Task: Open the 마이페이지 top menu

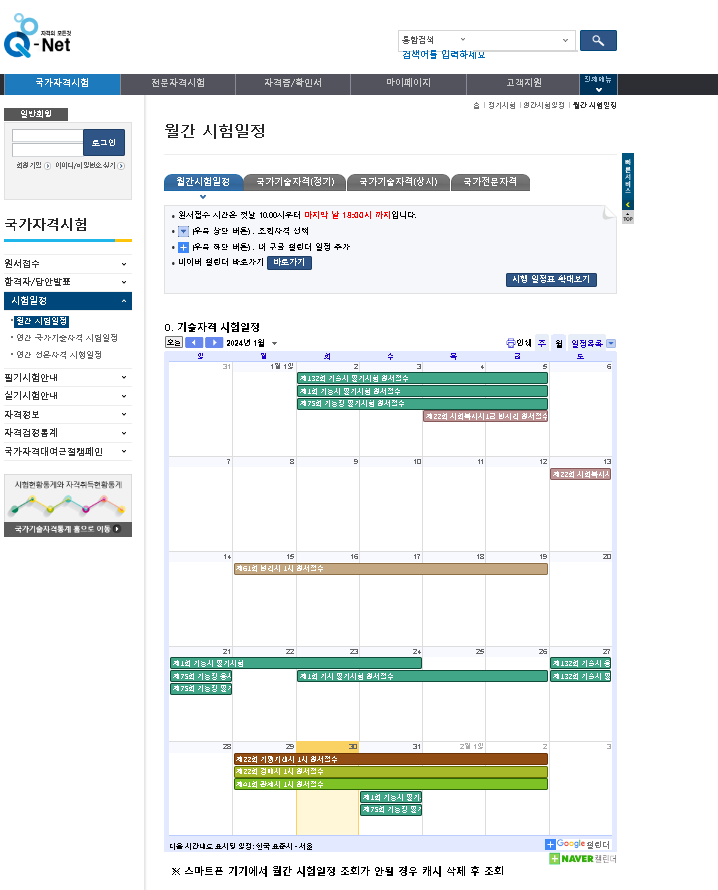Action: pos(408,83)
